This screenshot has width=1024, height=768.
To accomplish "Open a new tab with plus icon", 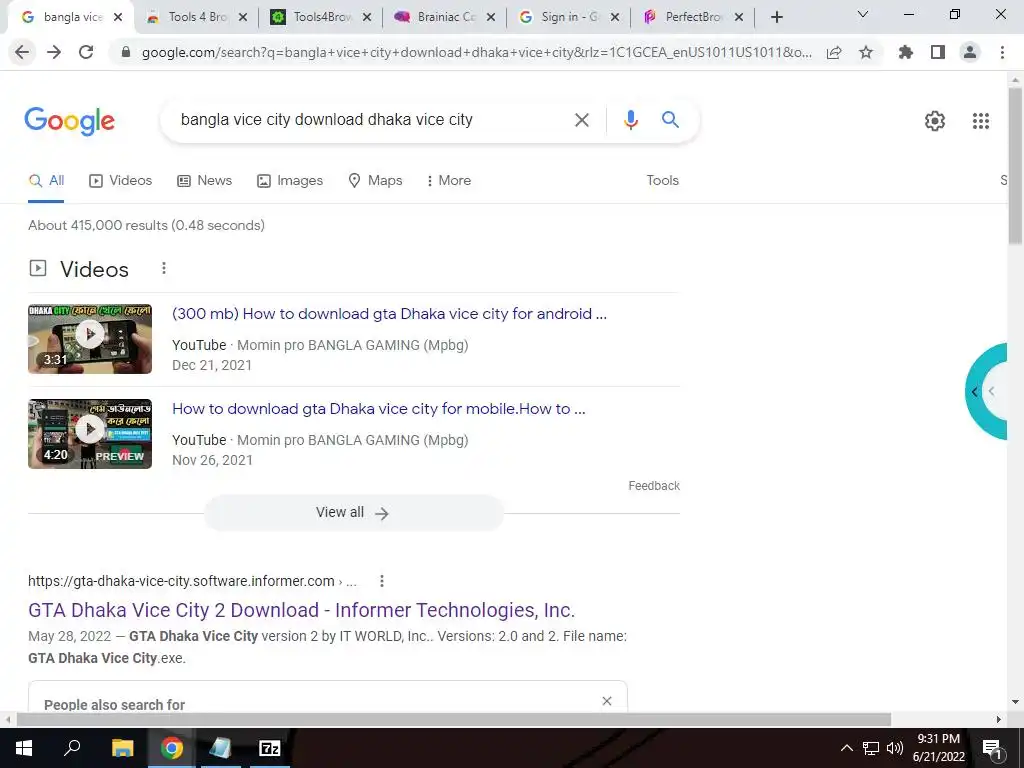I will pyautogui.click(x=776, y=17).
